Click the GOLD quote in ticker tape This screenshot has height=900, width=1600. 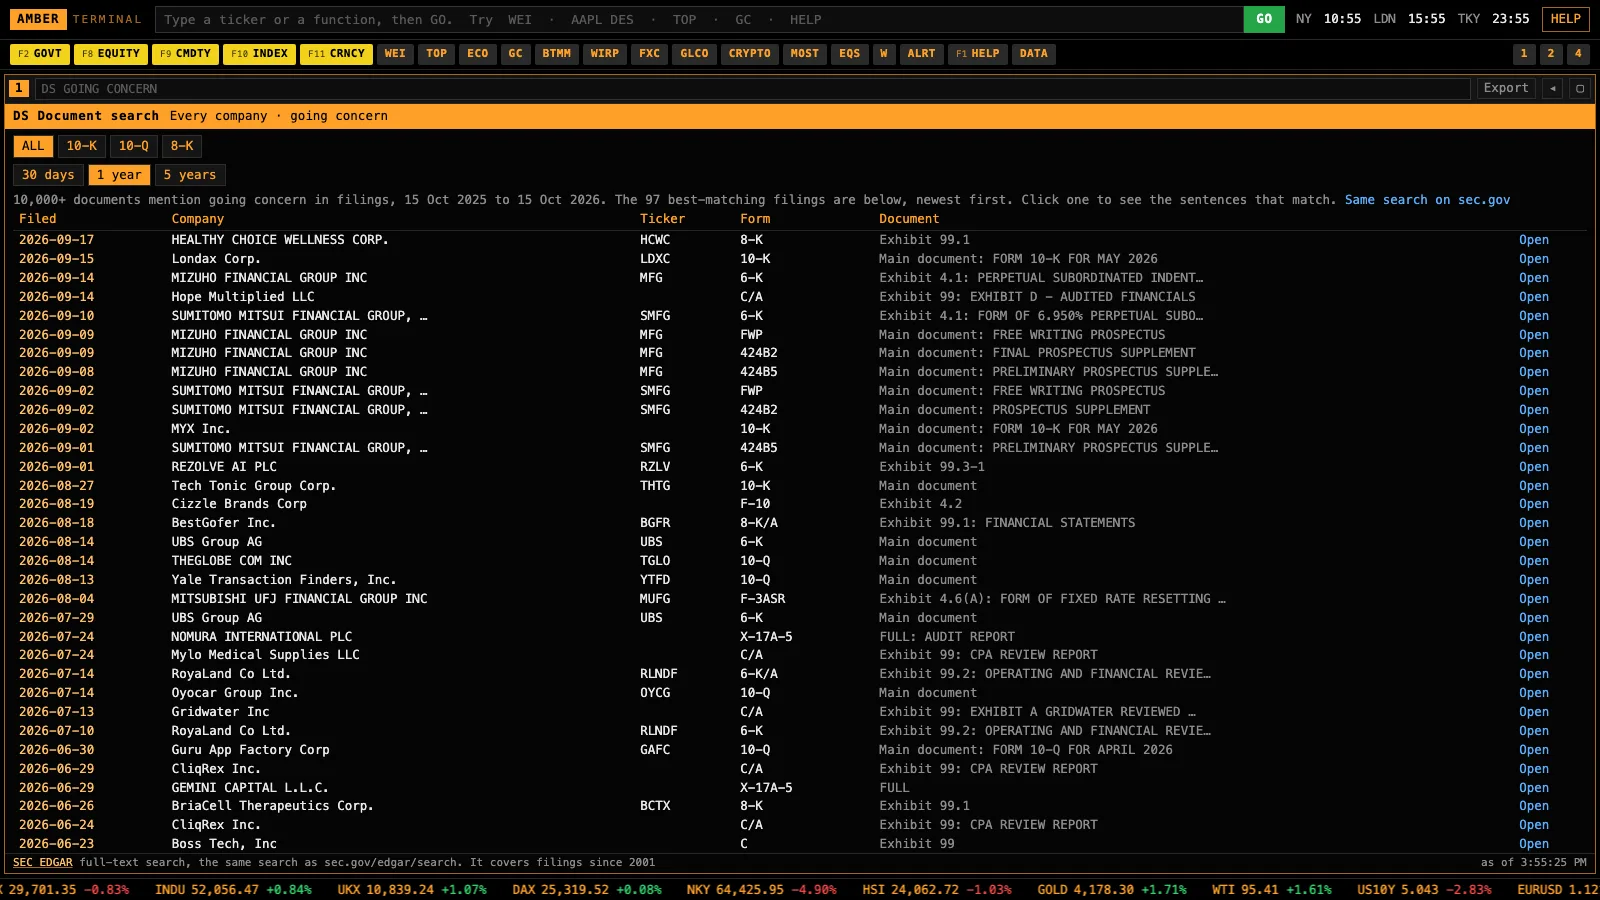tap(1112, 889)
